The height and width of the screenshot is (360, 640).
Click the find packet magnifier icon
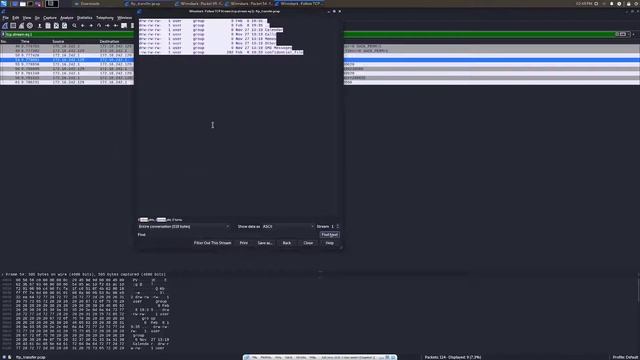(74, 26)
